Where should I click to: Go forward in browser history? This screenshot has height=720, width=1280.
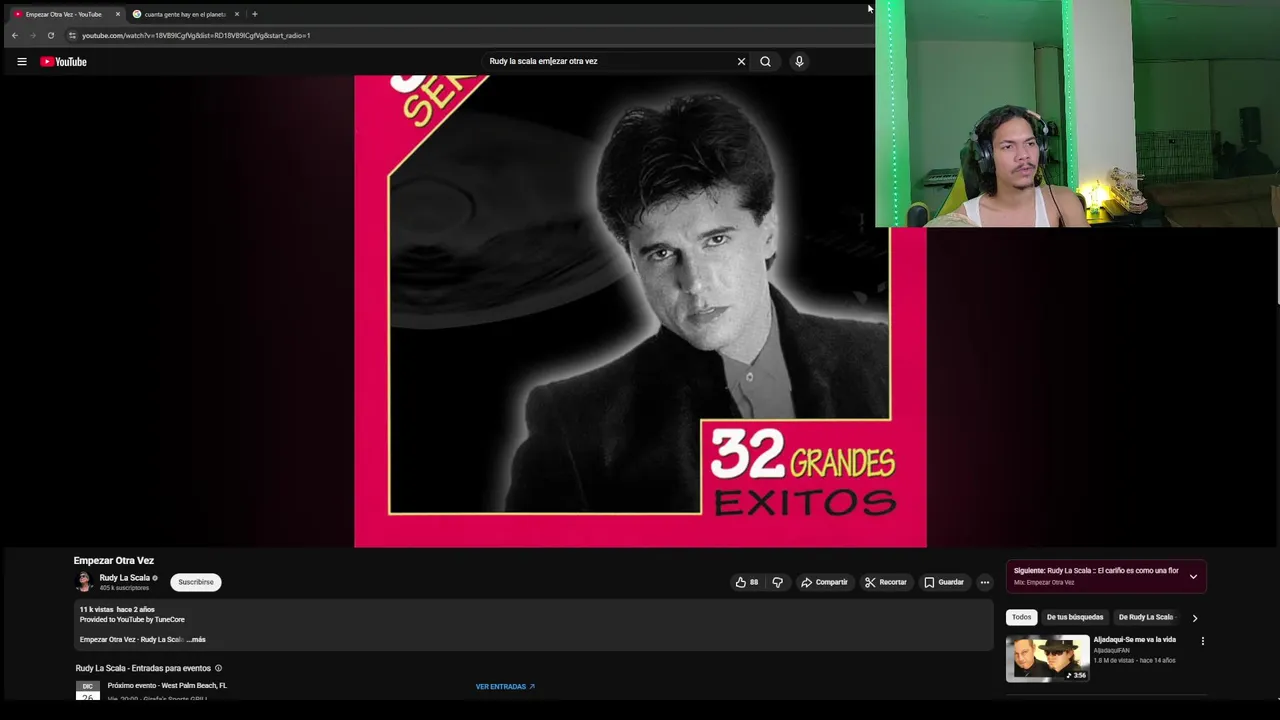pyautogui.click(x=32, y=35)
